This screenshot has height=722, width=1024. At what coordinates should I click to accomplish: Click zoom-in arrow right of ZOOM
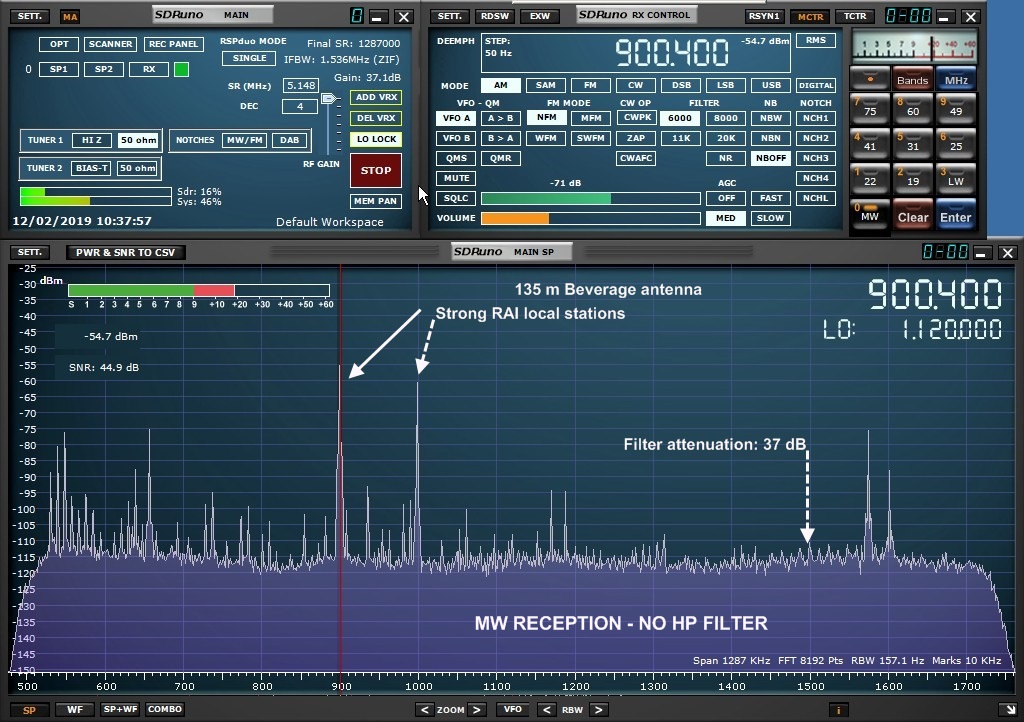pos(477,710)
